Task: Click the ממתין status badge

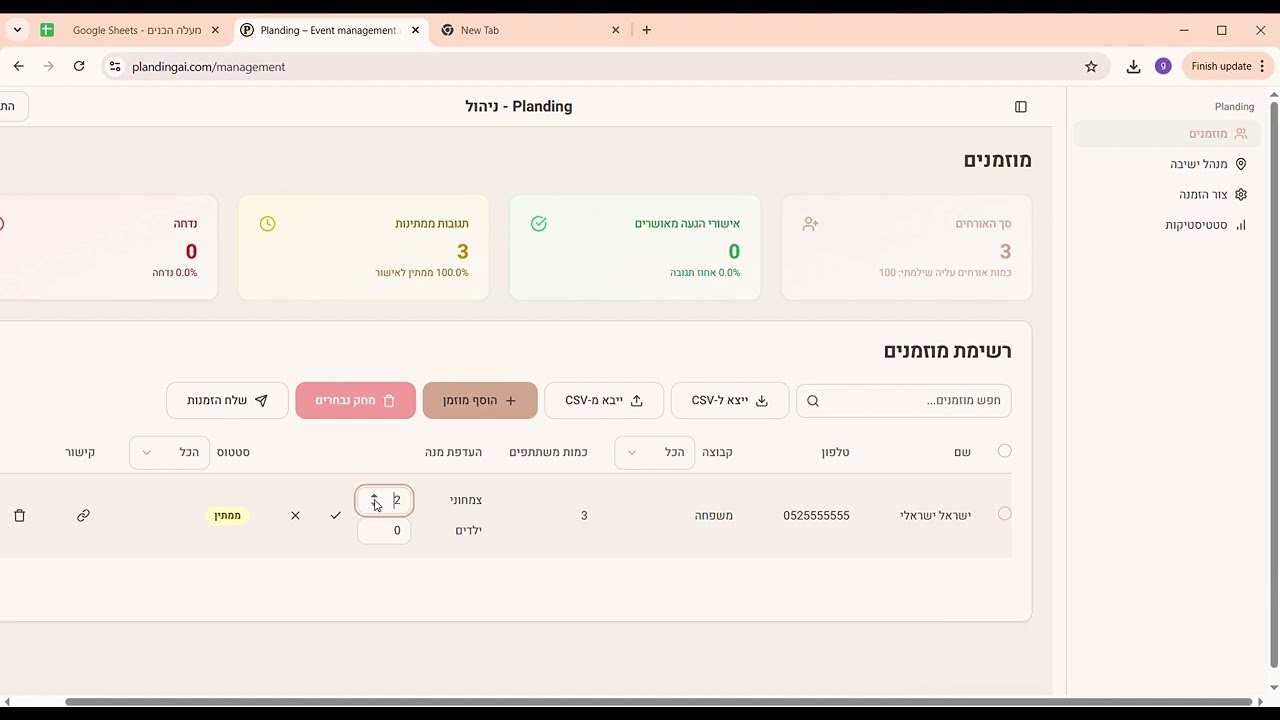Action: (228, 516)
